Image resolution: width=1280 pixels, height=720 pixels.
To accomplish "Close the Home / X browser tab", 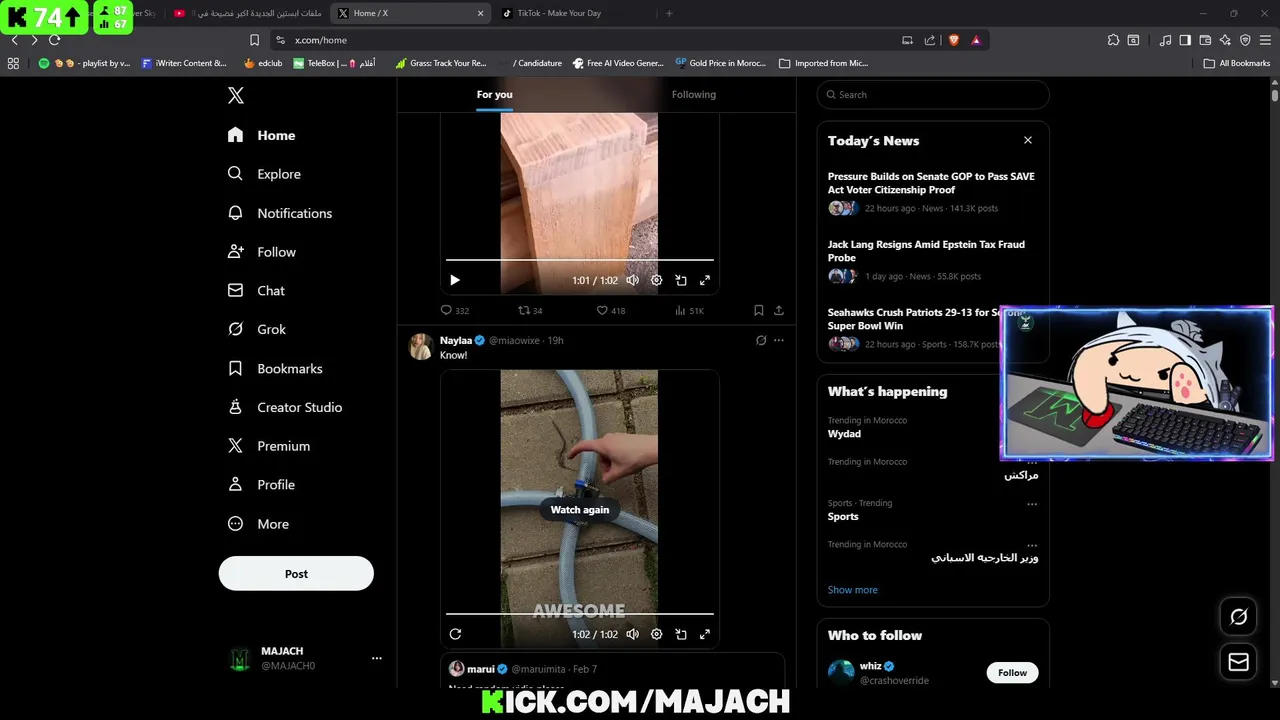I will tap(480, 13).
